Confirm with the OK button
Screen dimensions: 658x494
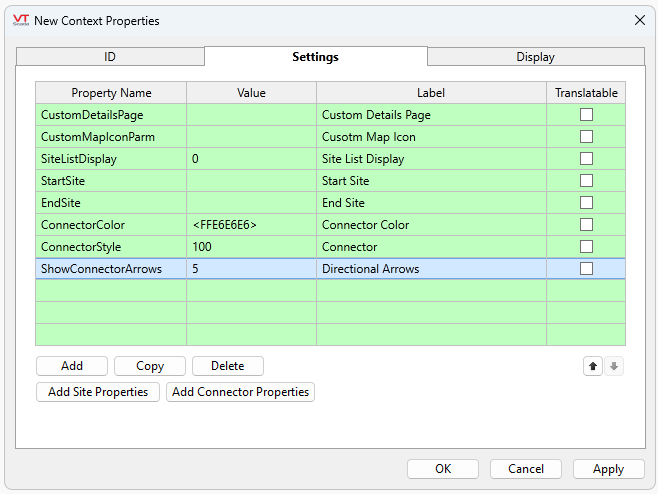coord(443,469)
